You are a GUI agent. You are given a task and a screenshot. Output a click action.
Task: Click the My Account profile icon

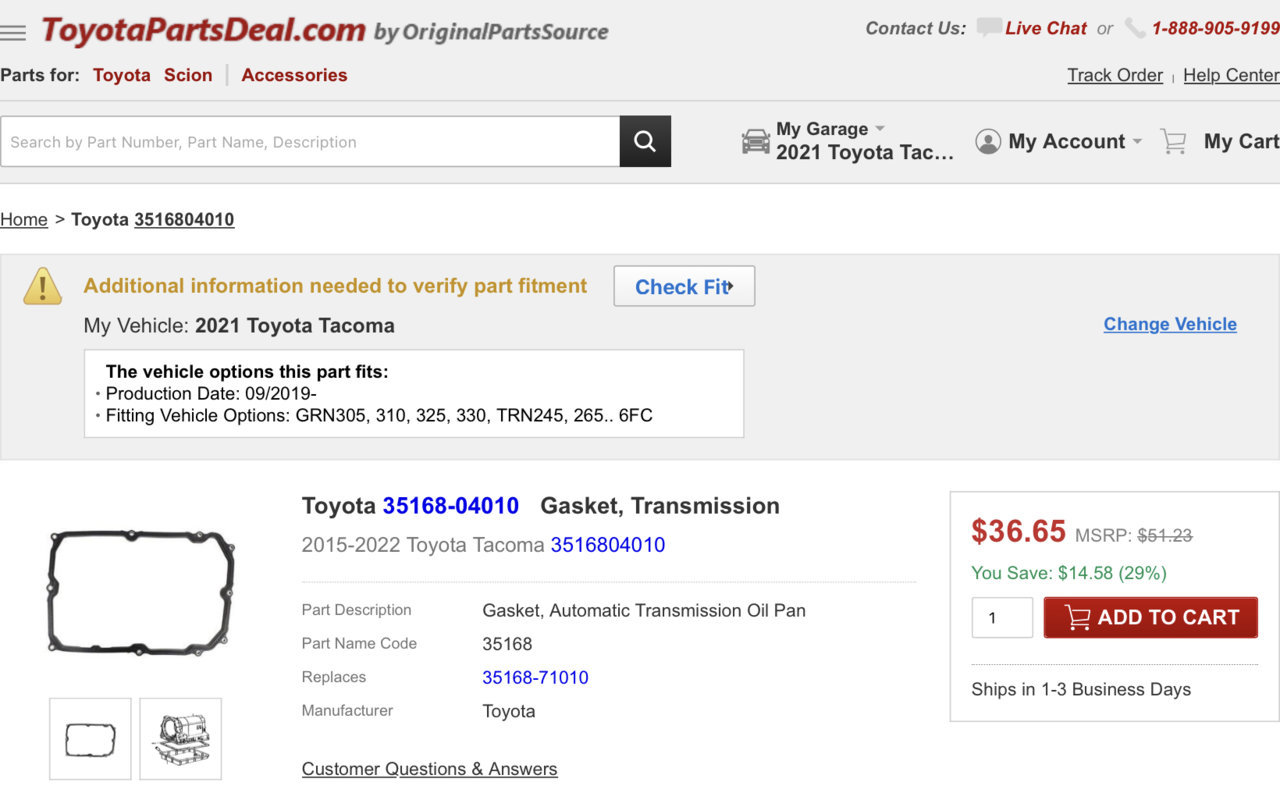(x=988, y=141)
